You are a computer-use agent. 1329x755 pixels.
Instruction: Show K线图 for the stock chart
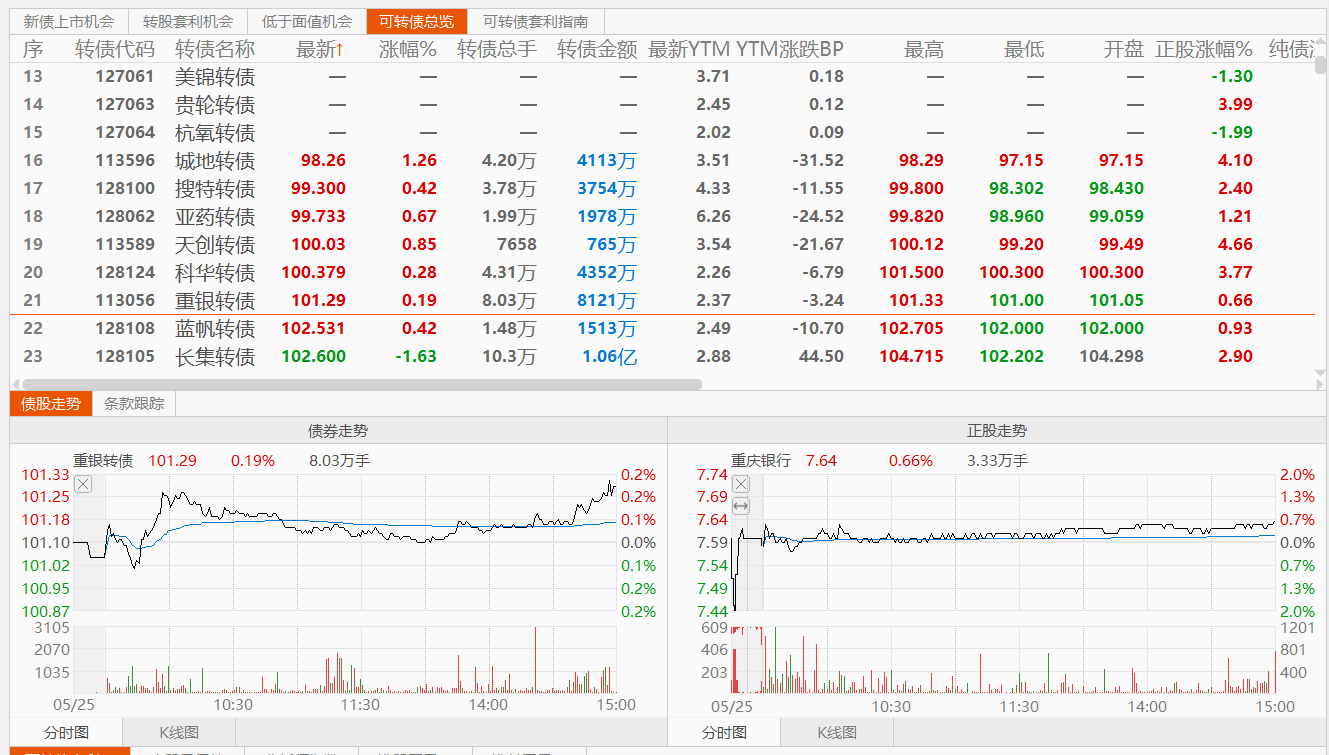[837, 732]
